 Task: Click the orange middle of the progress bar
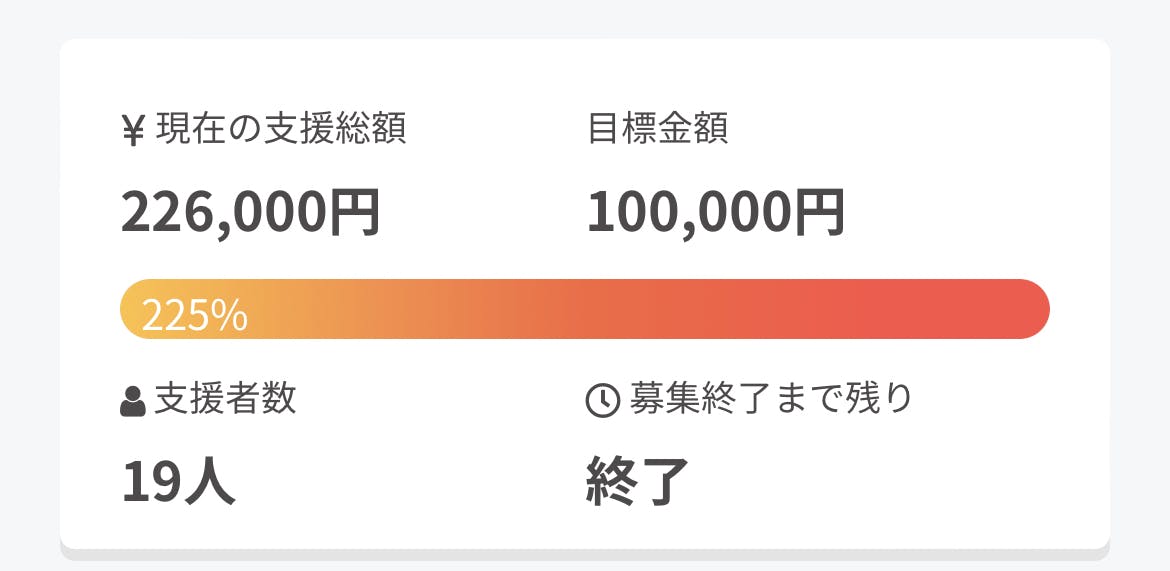[585, 309]
